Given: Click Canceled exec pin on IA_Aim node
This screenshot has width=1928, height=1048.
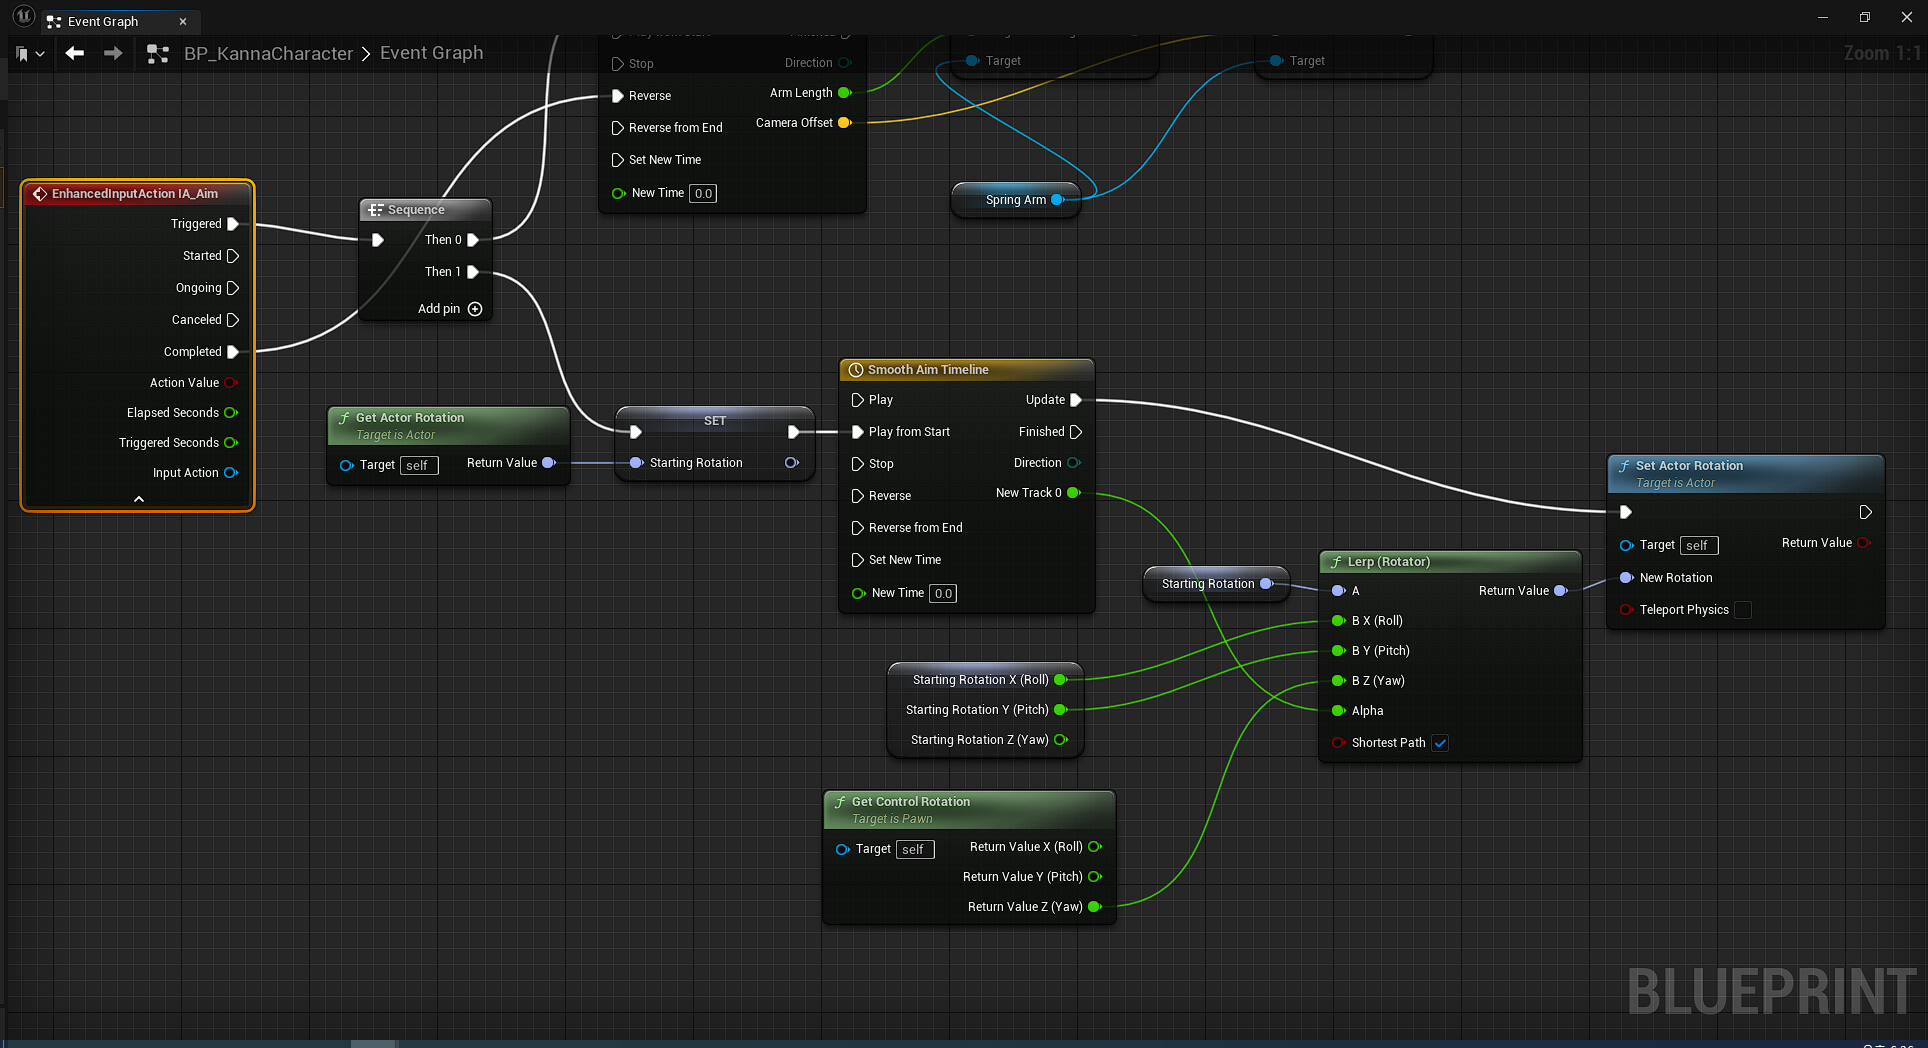Looking at the screenshot, I should [233, 320].
